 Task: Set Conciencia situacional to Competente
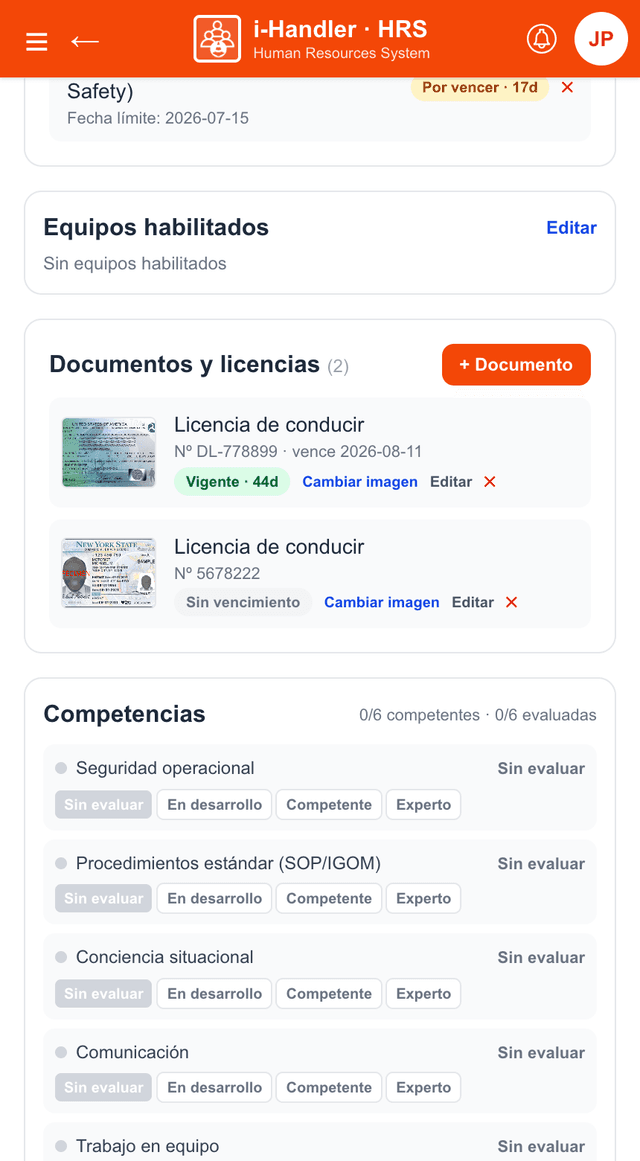coord(329,994)
